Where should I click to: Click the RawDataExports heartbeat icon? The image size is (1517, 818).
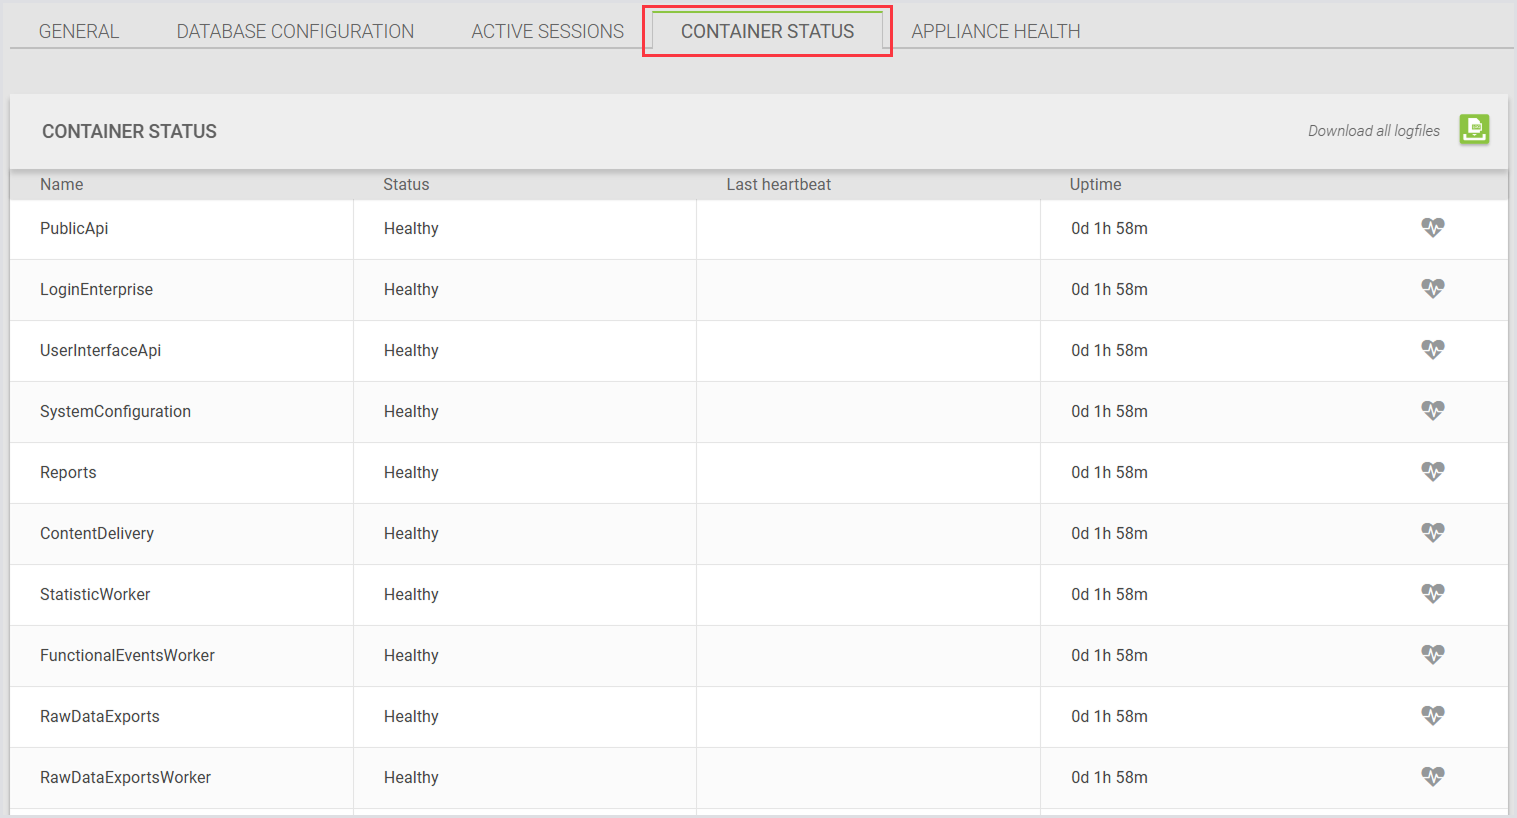coord(1433,716)
